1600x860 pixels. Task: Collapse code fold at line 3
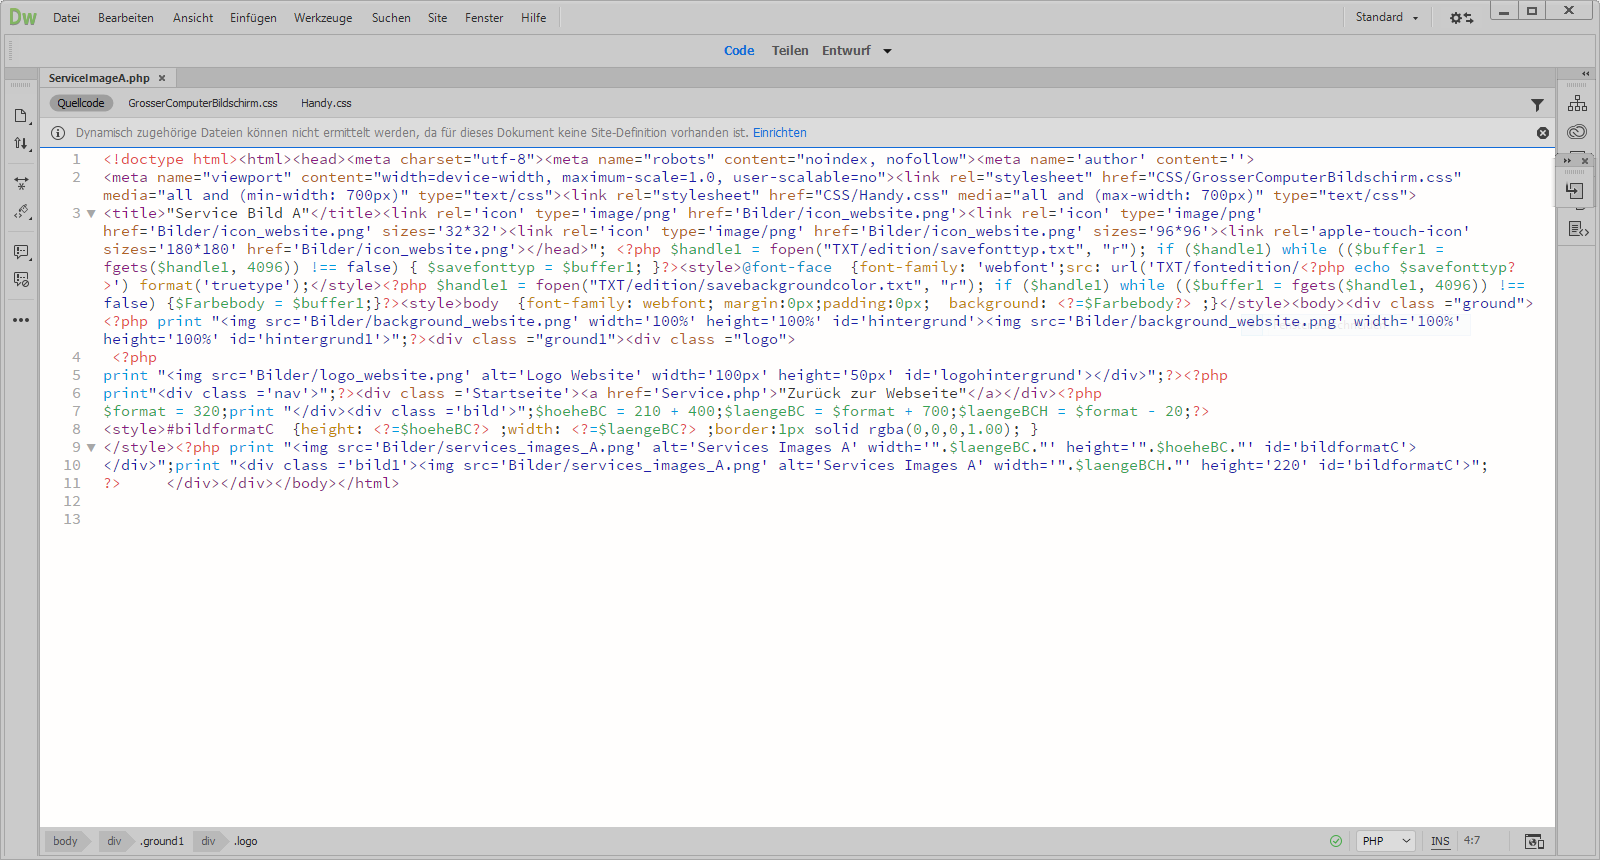tap(91, 213)
